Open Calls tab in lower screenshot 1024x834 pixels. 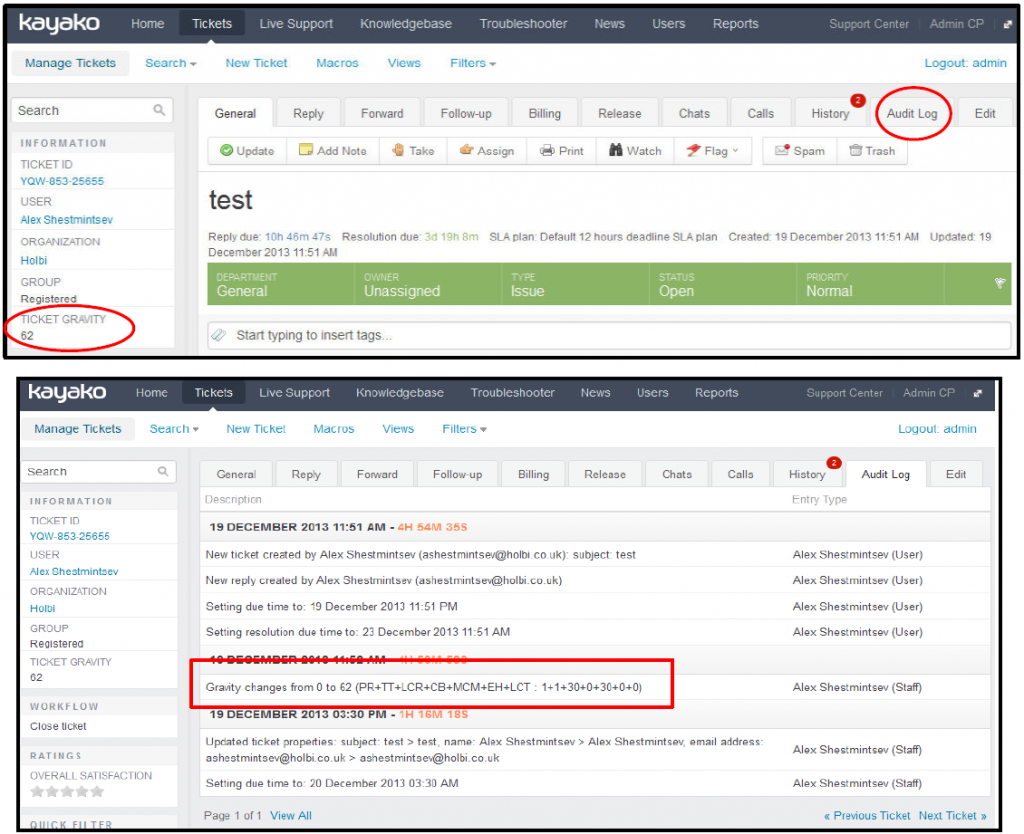pos(741,474)
